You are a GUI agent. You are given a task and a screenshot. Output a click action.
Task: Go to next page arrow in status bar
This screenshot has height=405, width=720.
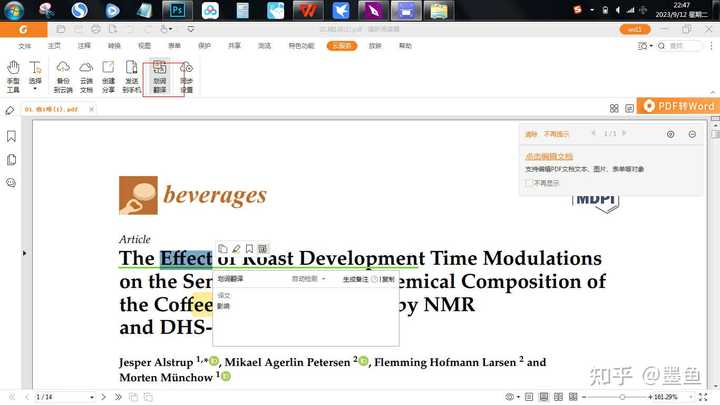tap(103, 397)
